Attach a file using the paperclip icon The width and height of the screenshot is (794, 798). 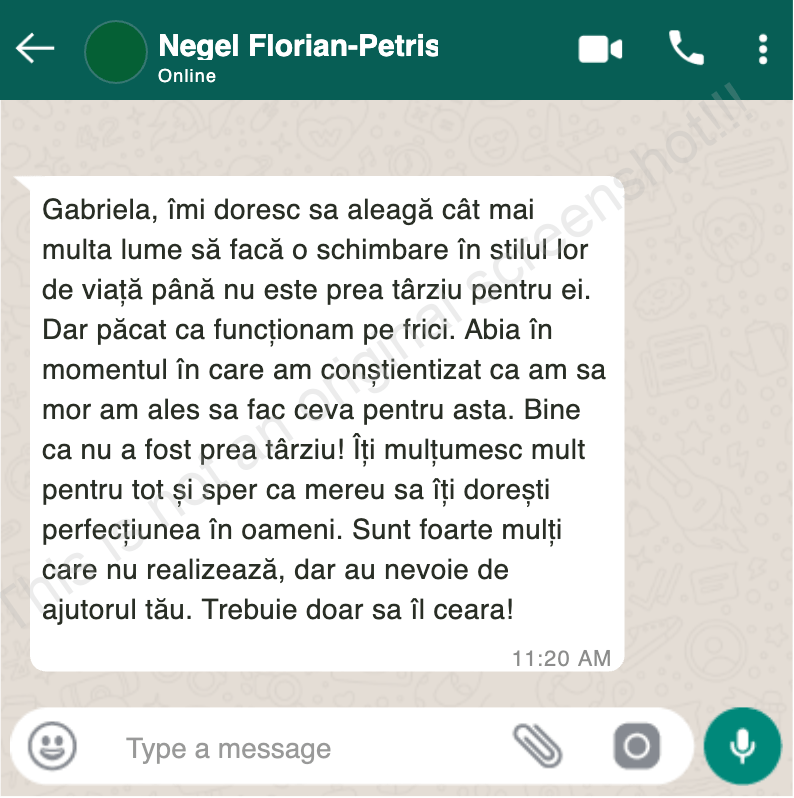pos(537,746)
